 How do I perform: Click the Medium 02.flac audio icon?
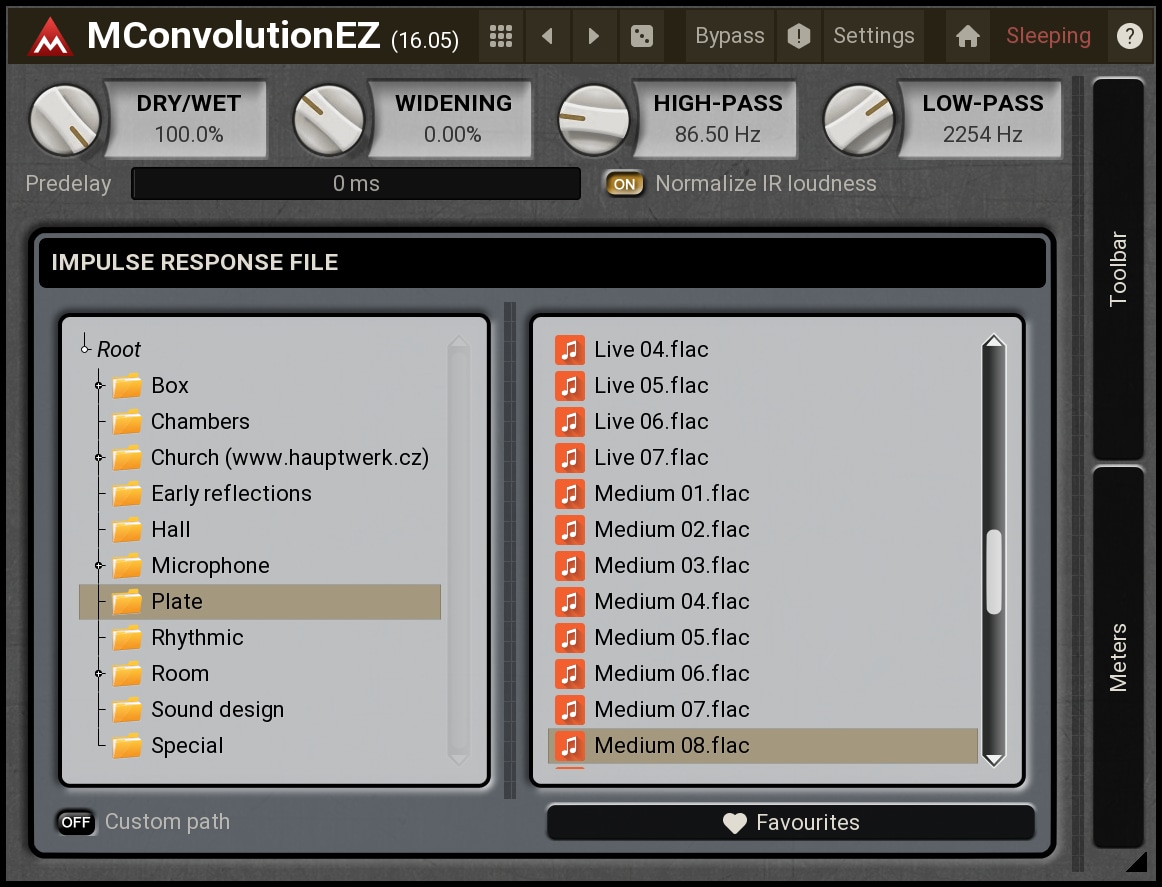coord(570,530)
